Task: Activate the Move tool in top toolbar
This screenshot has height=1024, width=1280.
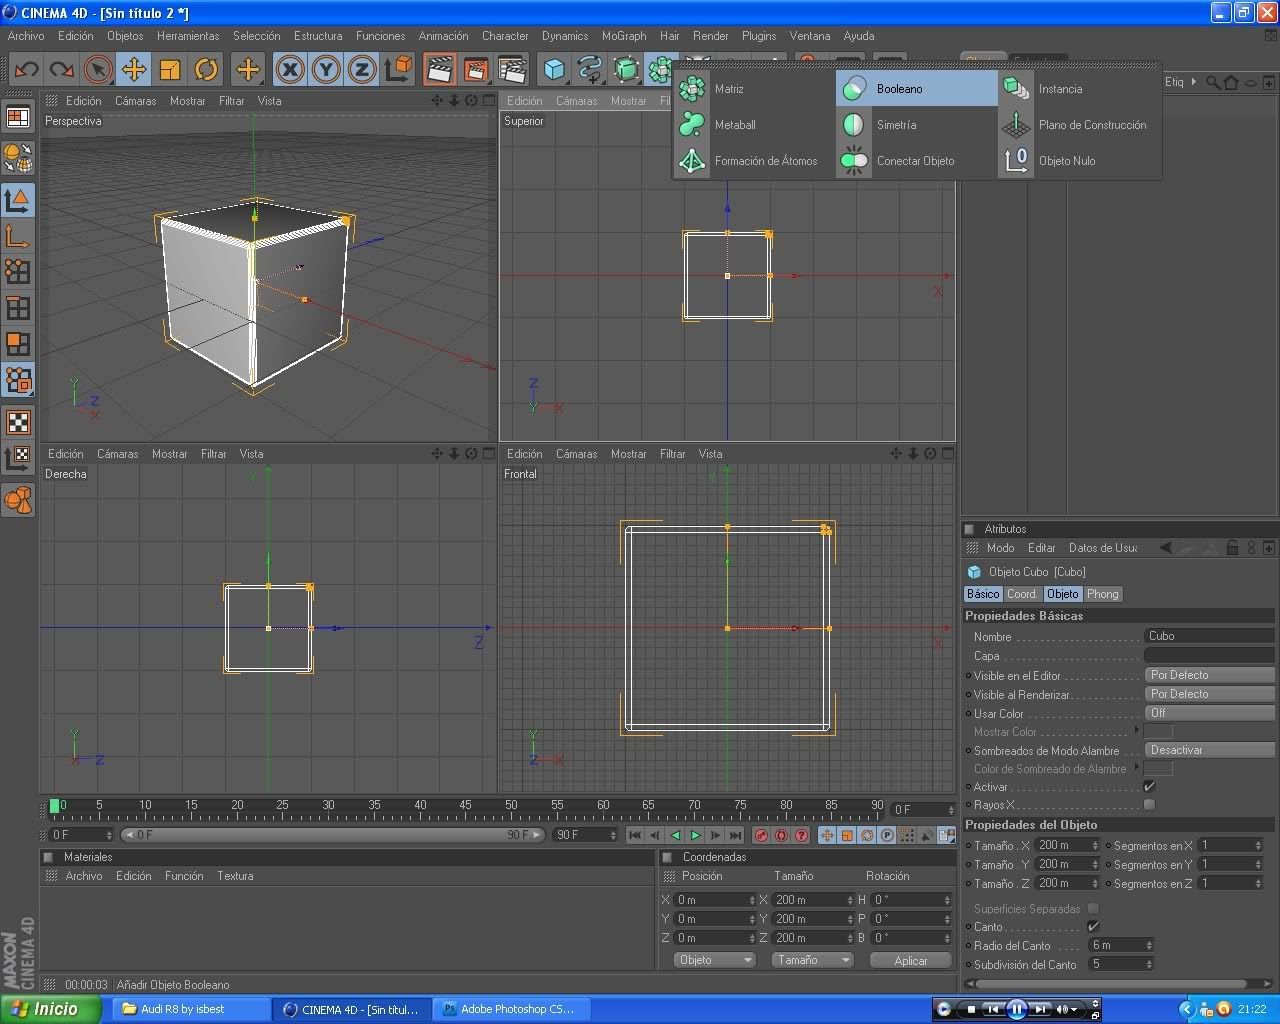Action: [x=133, y=69]
